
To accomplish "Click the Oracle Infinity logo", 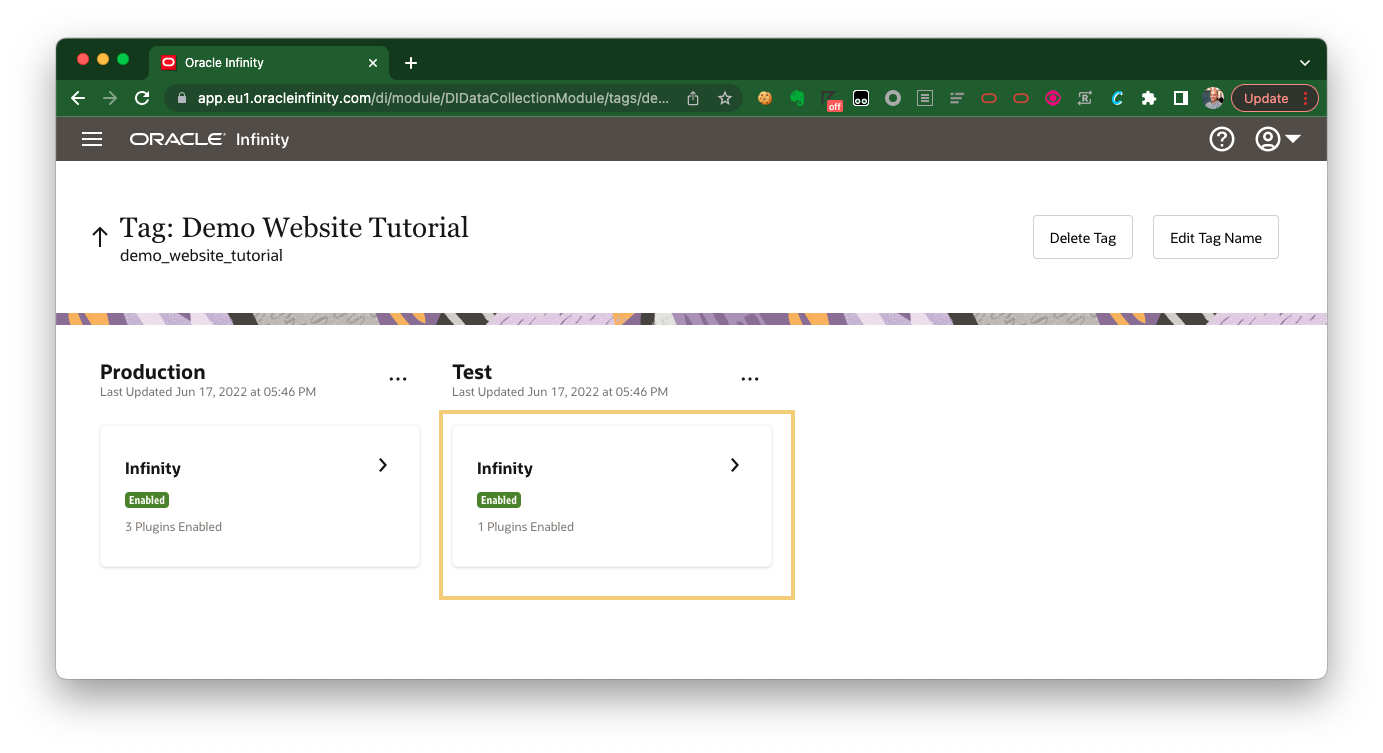I will [209, 139].
